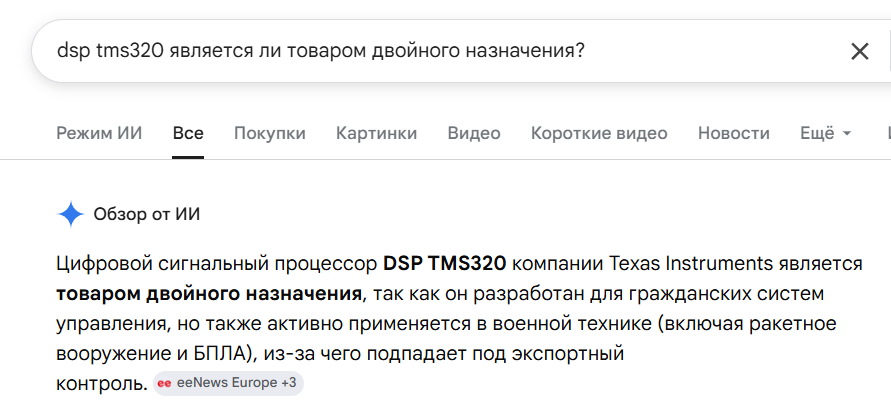Click the small arrow next to Ещё
Screen dimensions: 891x414
point(847,133)
